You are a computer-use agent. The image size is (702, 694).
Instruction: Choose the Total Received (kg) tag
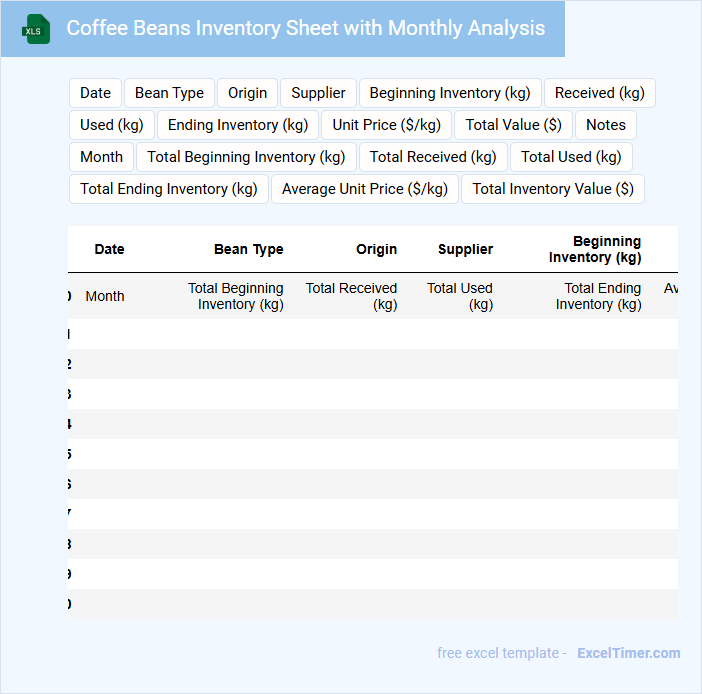click(433, 157)
